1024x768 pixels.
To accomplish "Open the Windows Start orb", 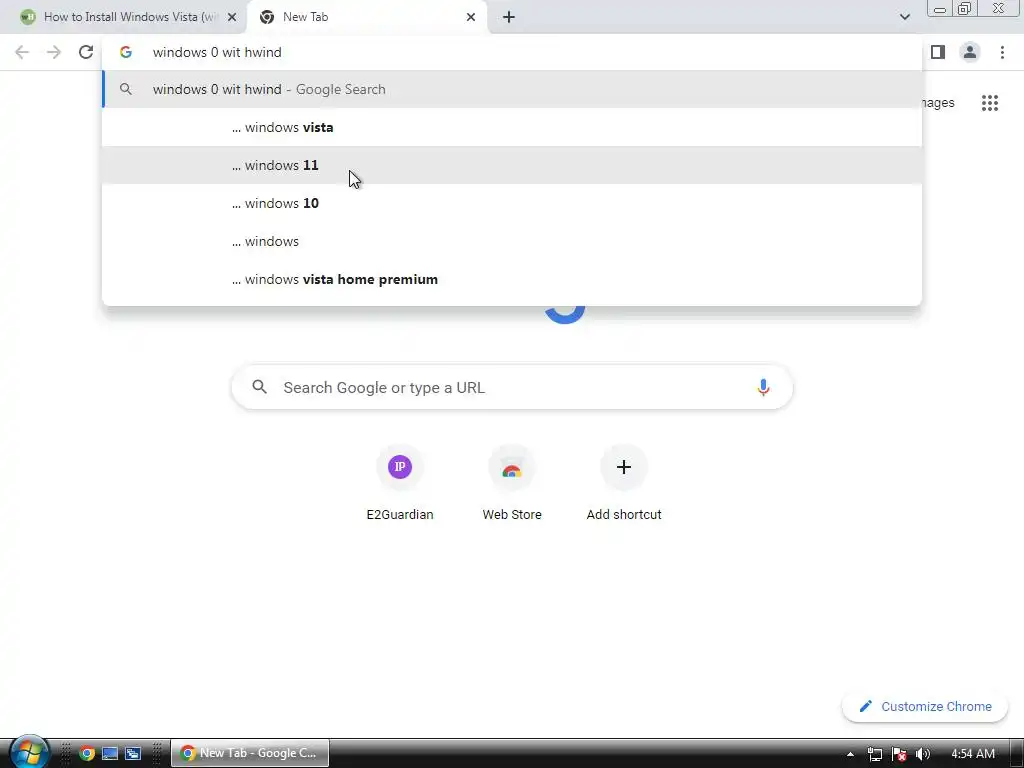I will [x=28, y=752].
